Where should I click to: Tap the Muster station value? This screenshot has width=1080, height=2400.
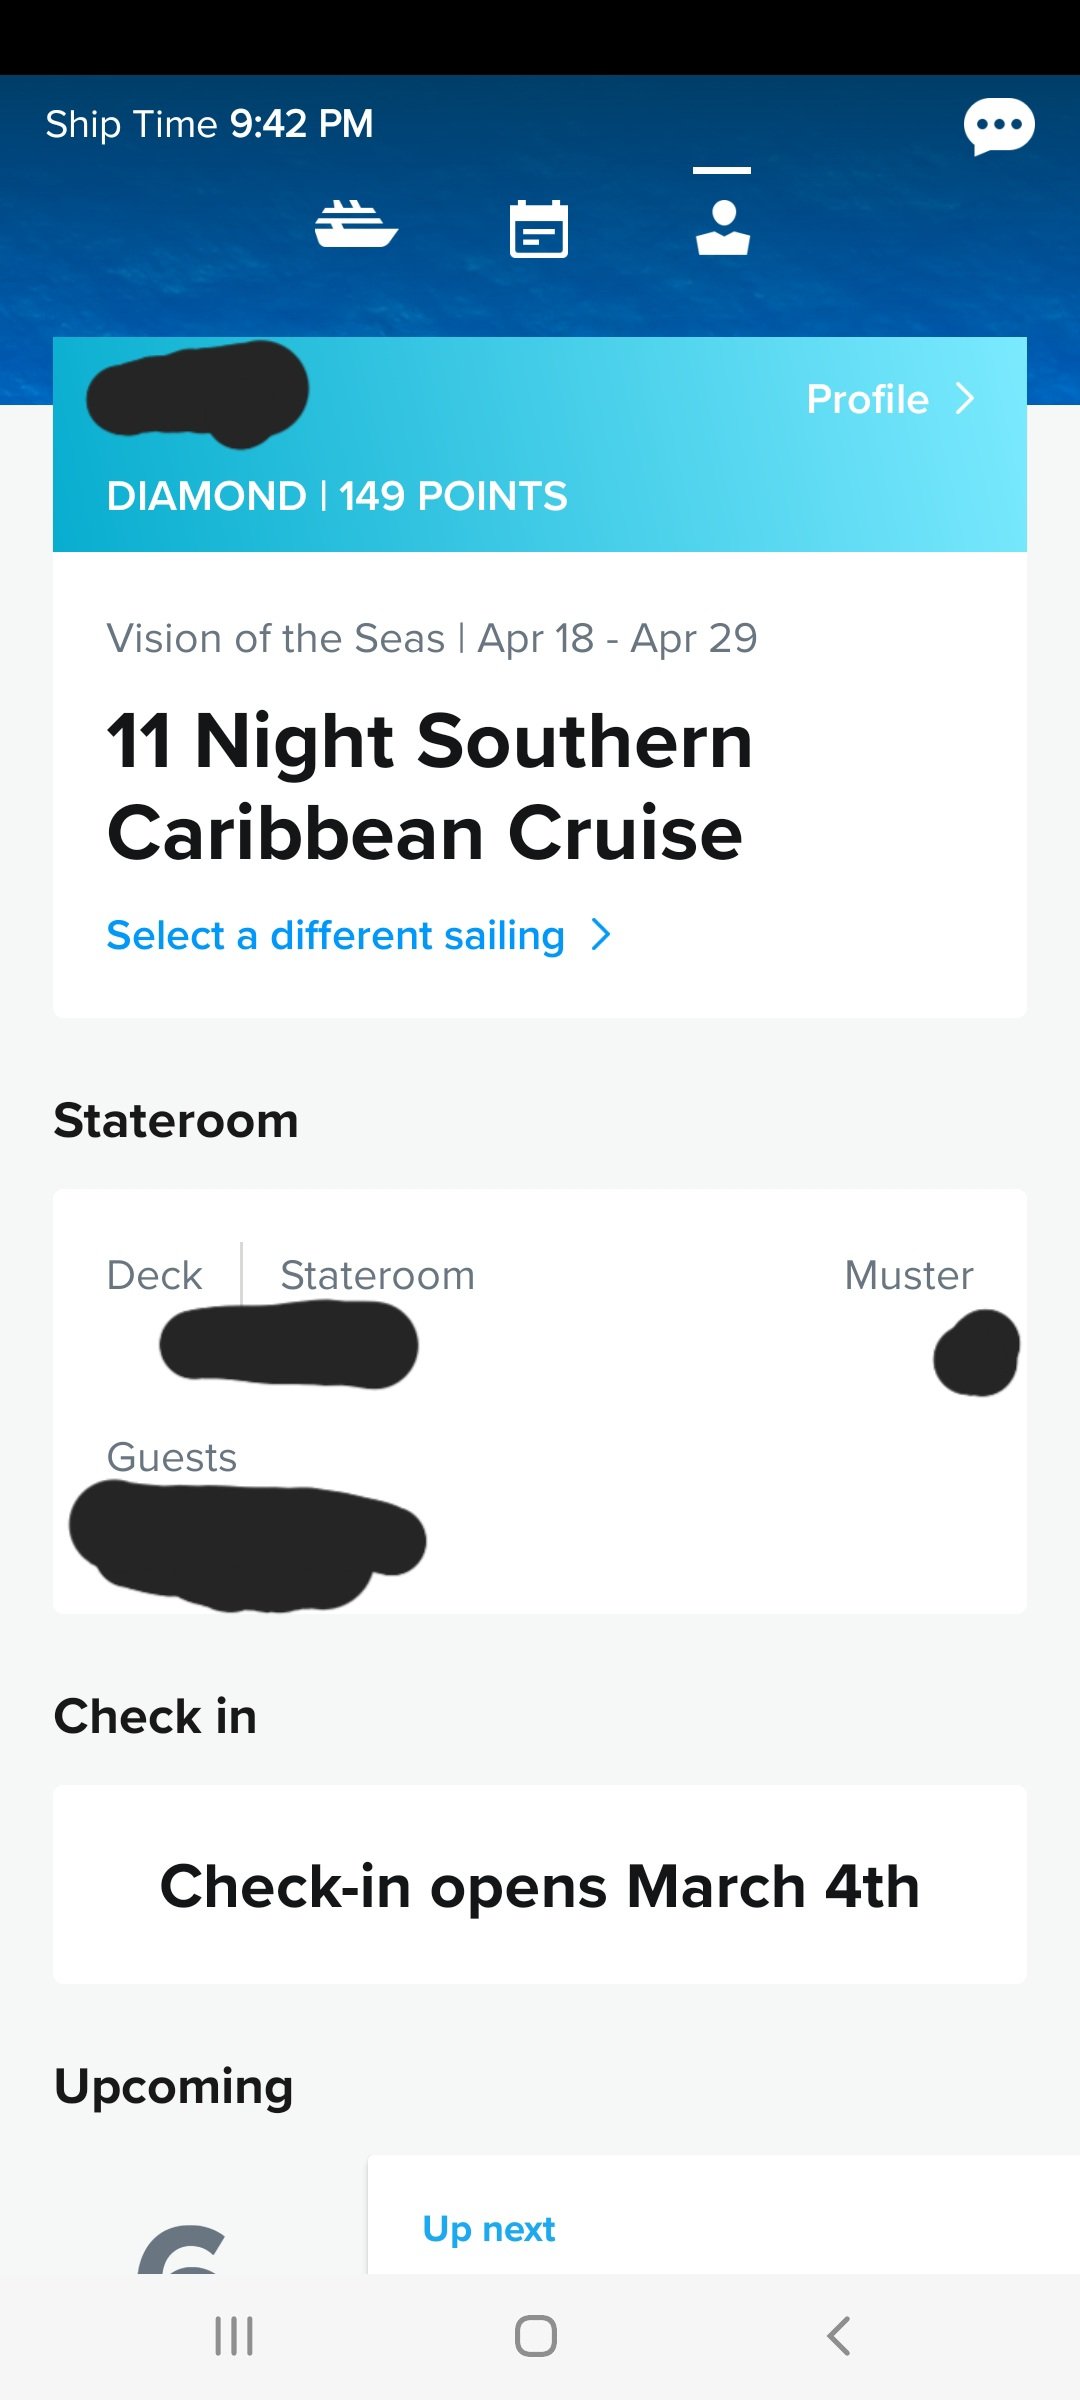(x=977, y=1352)
